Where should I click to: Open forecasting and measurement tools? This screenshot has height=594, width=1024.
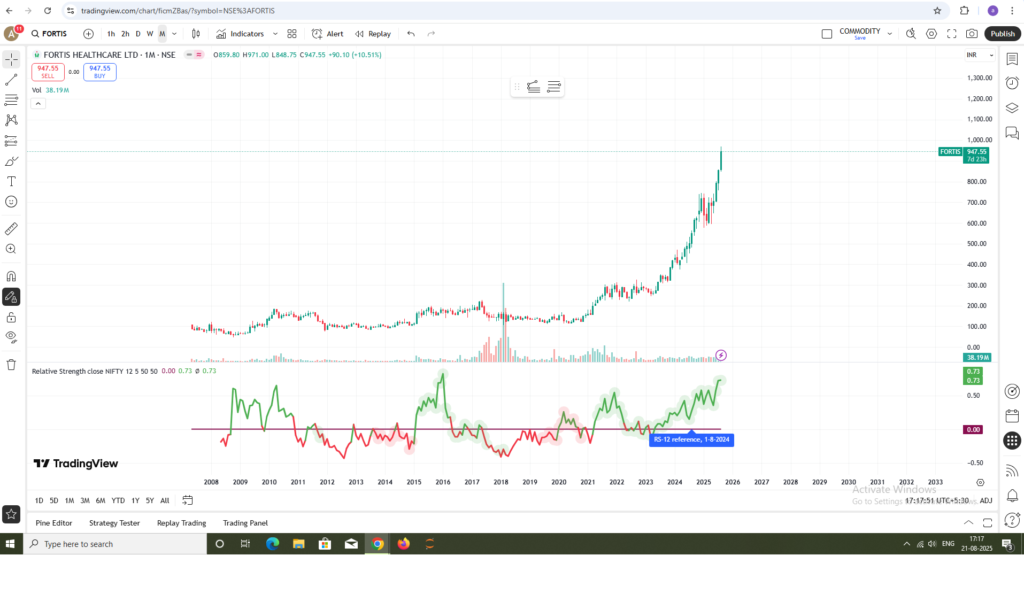[x=11, y=141]
